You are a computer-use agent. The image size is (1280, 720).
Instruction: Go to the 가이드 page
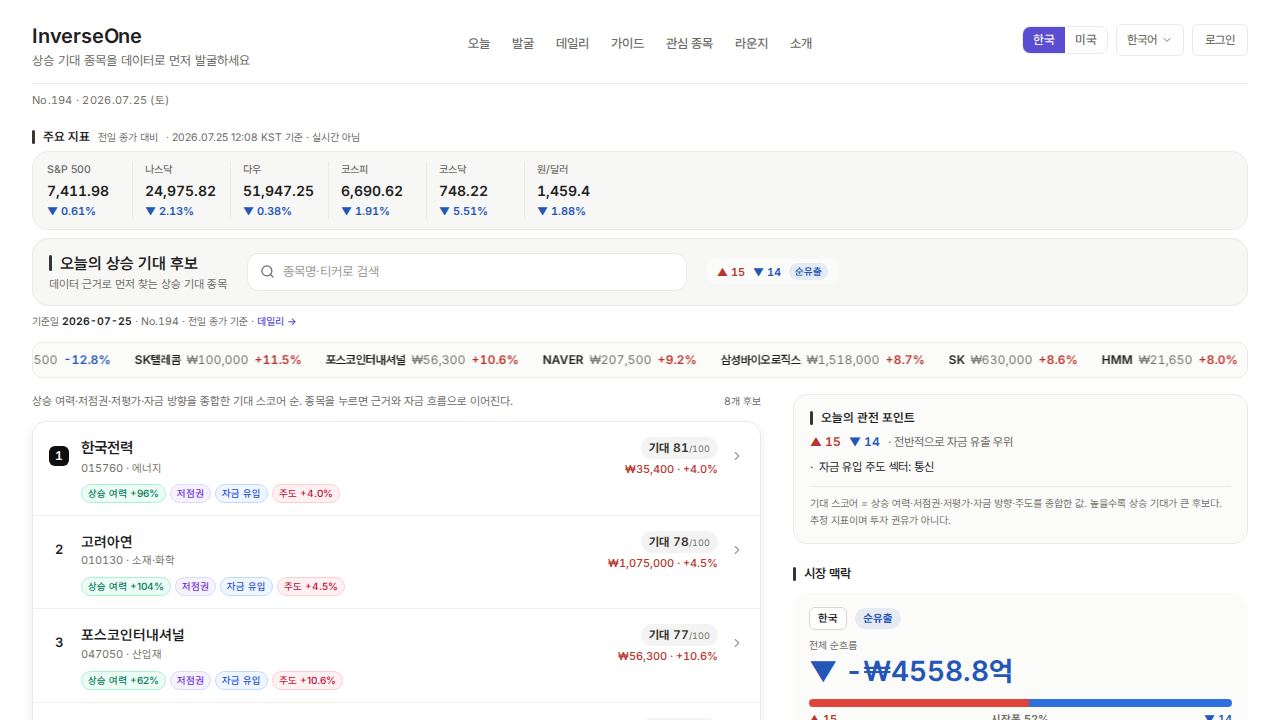click(x=627, y=43)
